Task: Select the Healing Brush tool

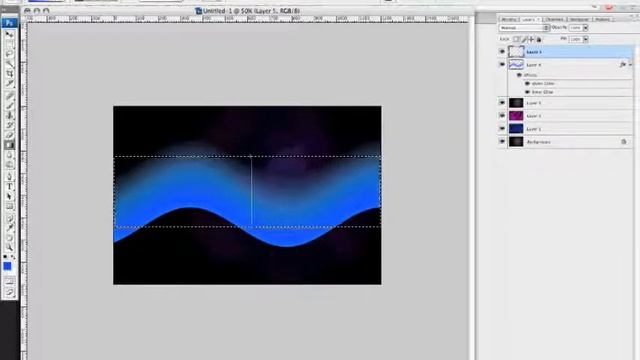Action: tap(9, 96)
